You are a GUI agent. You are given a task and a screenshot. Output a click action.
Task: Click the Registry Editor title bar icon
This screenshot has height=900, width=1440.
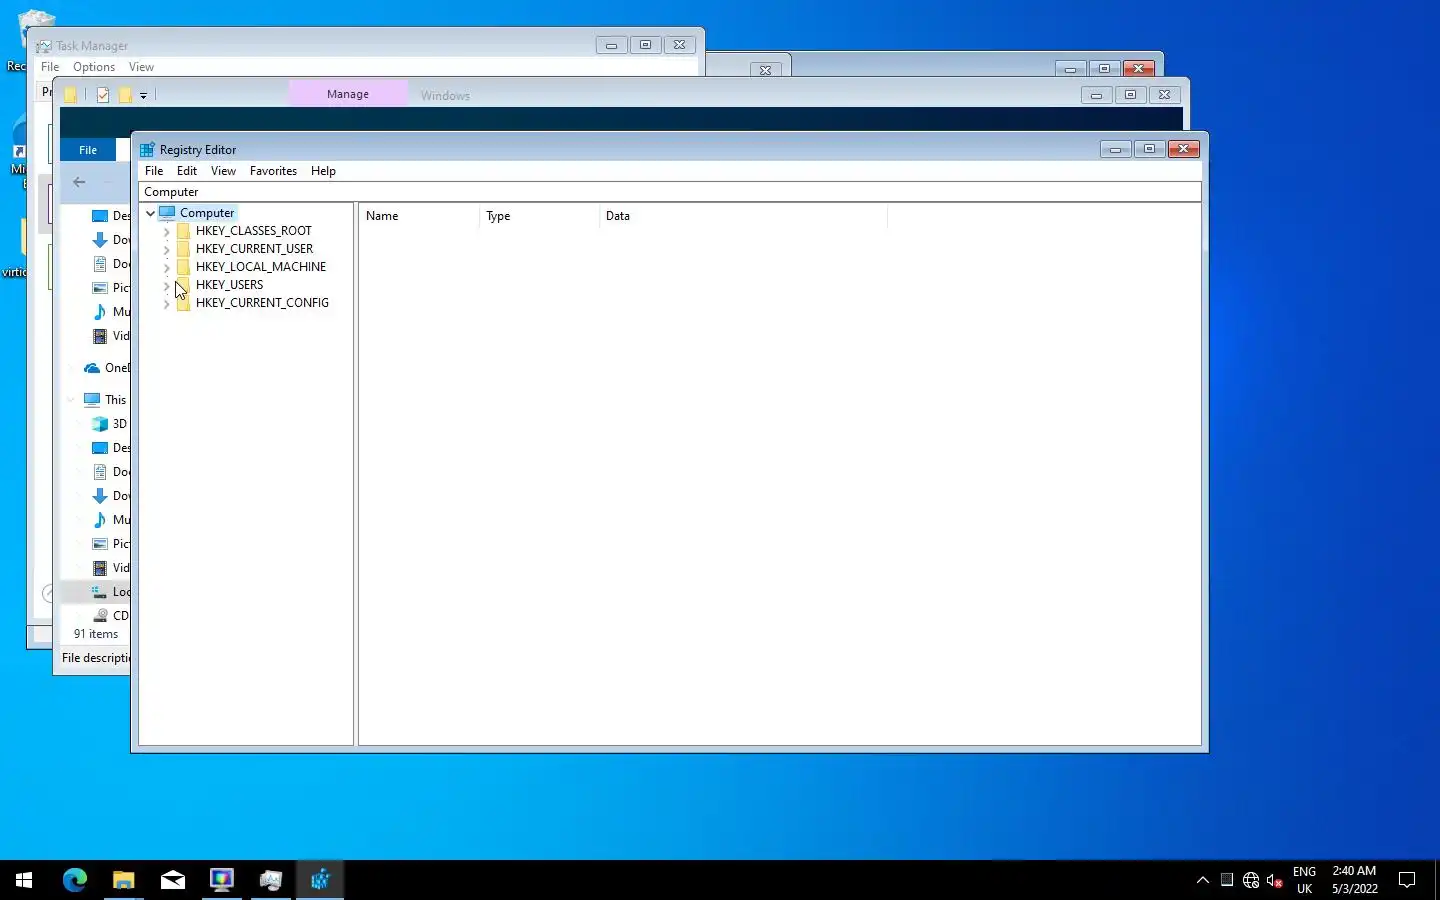(x=147, y=150)
